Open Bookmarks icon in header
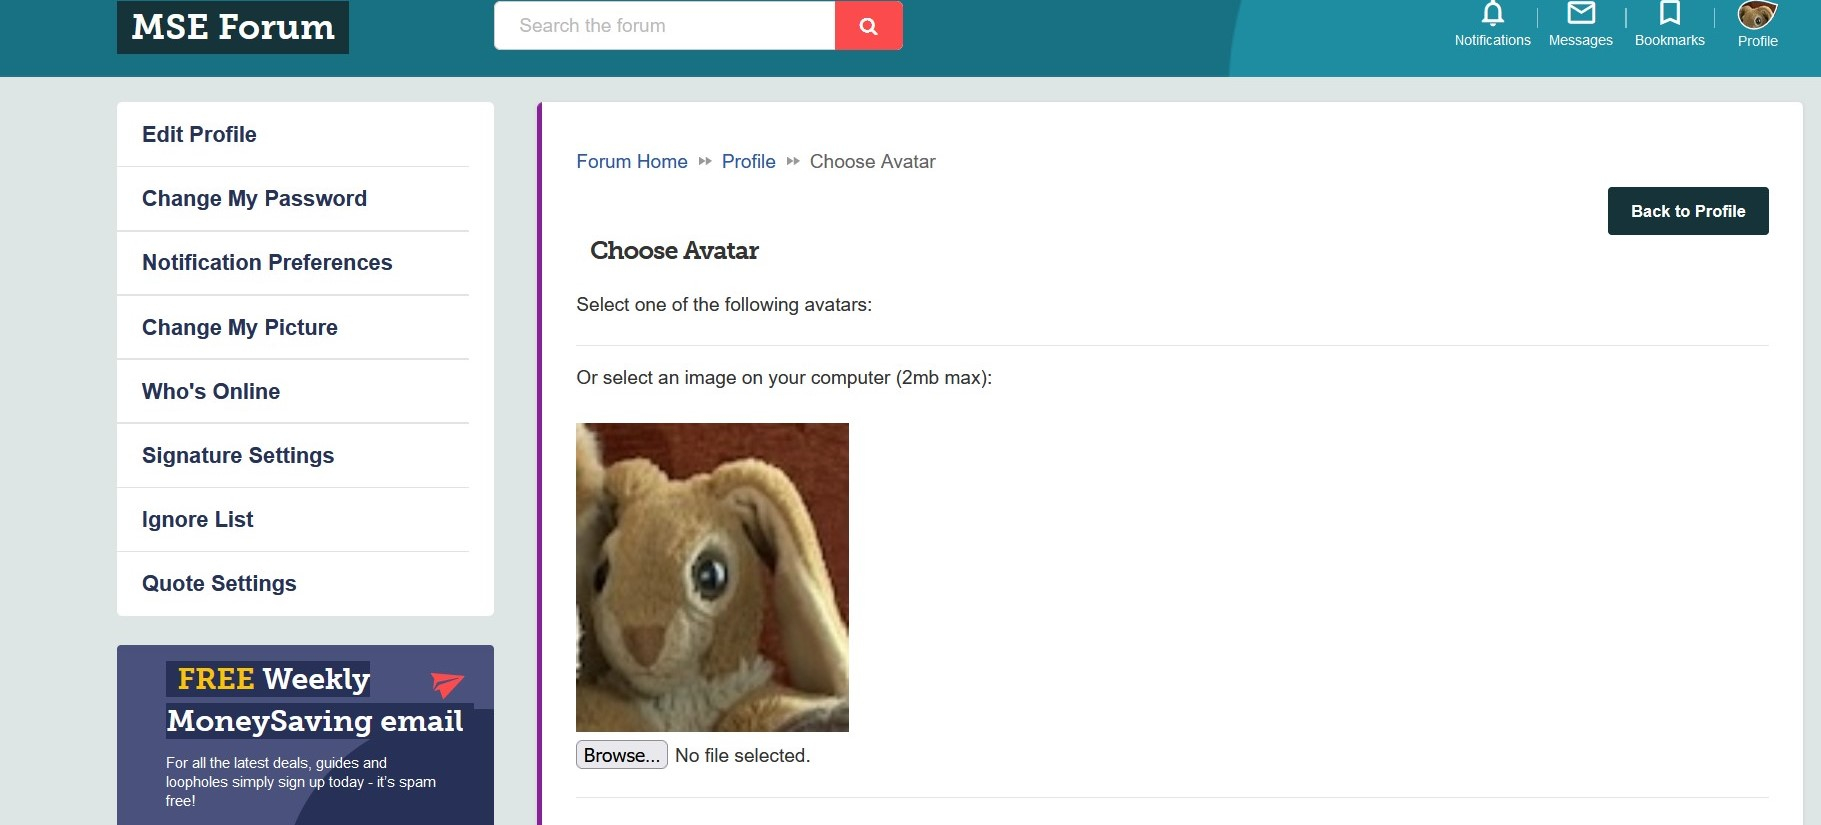Viewport: 1821px width, 825px height. click(1669, 13)
